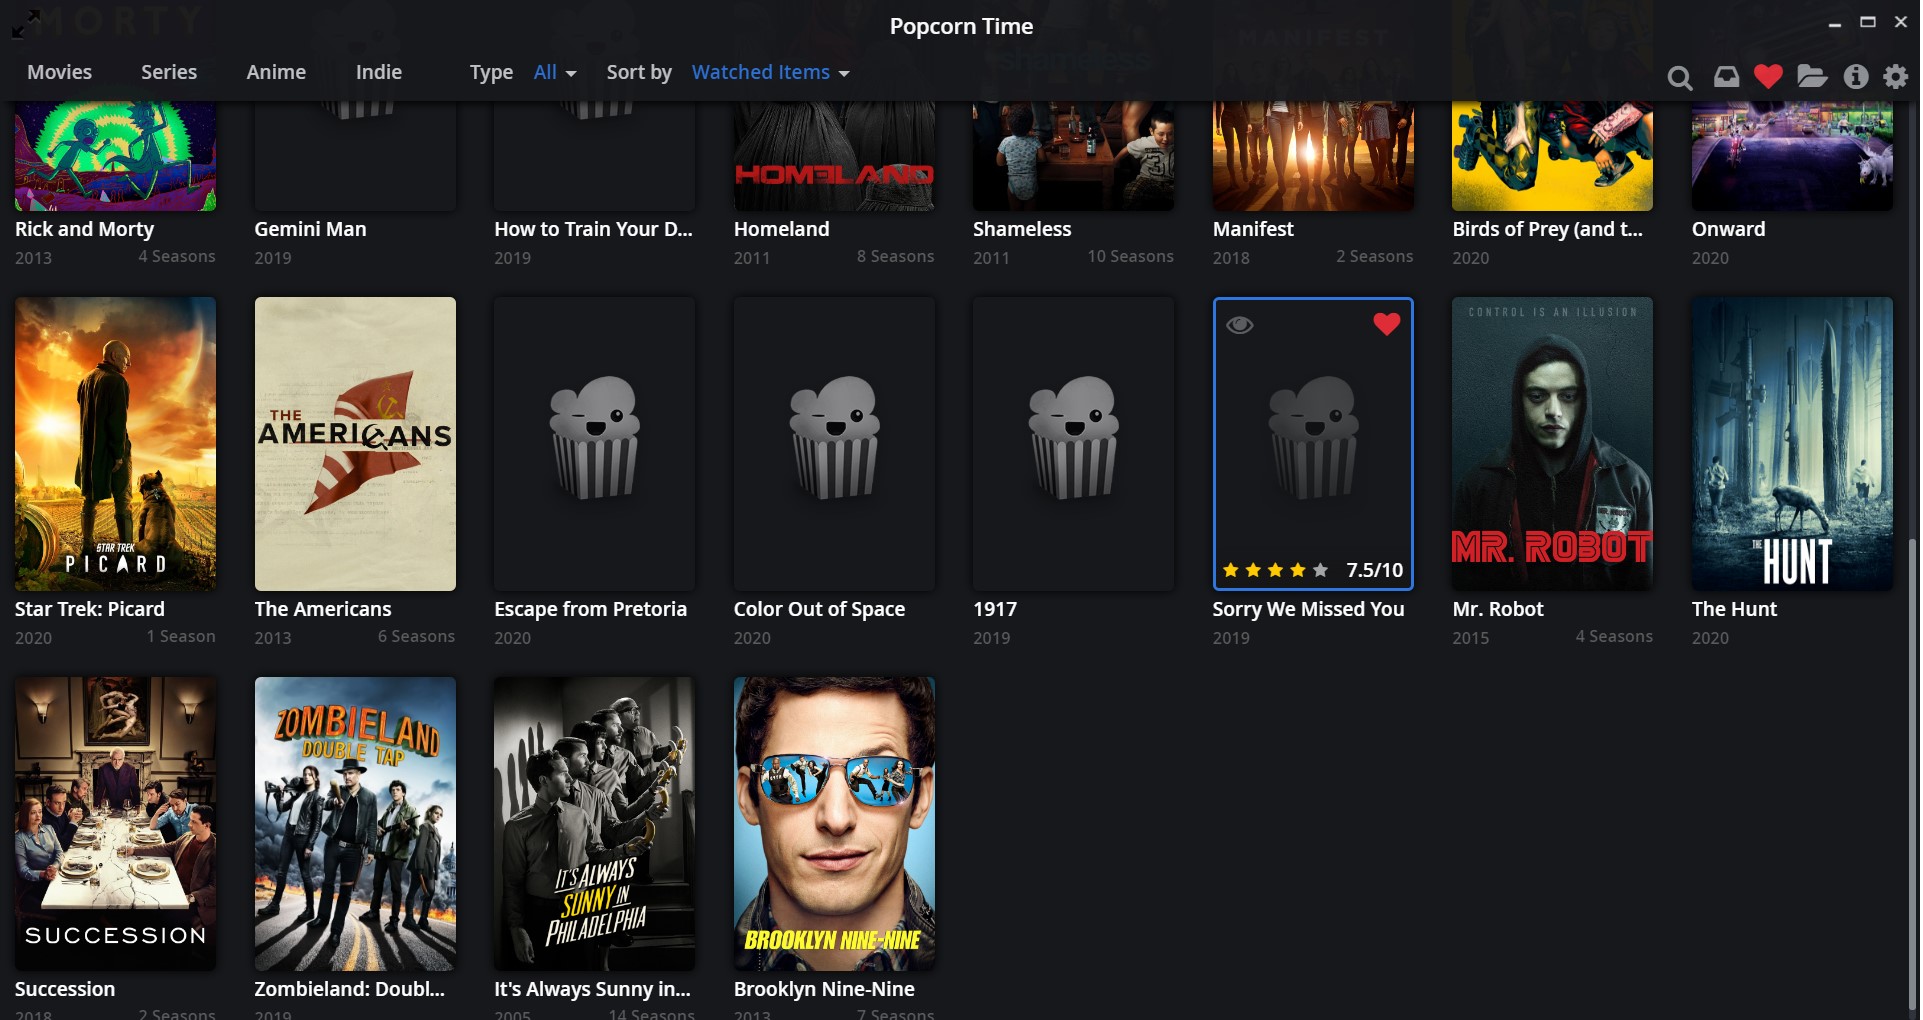
Task: Open Indie section
Action: (x=378, y=72)
